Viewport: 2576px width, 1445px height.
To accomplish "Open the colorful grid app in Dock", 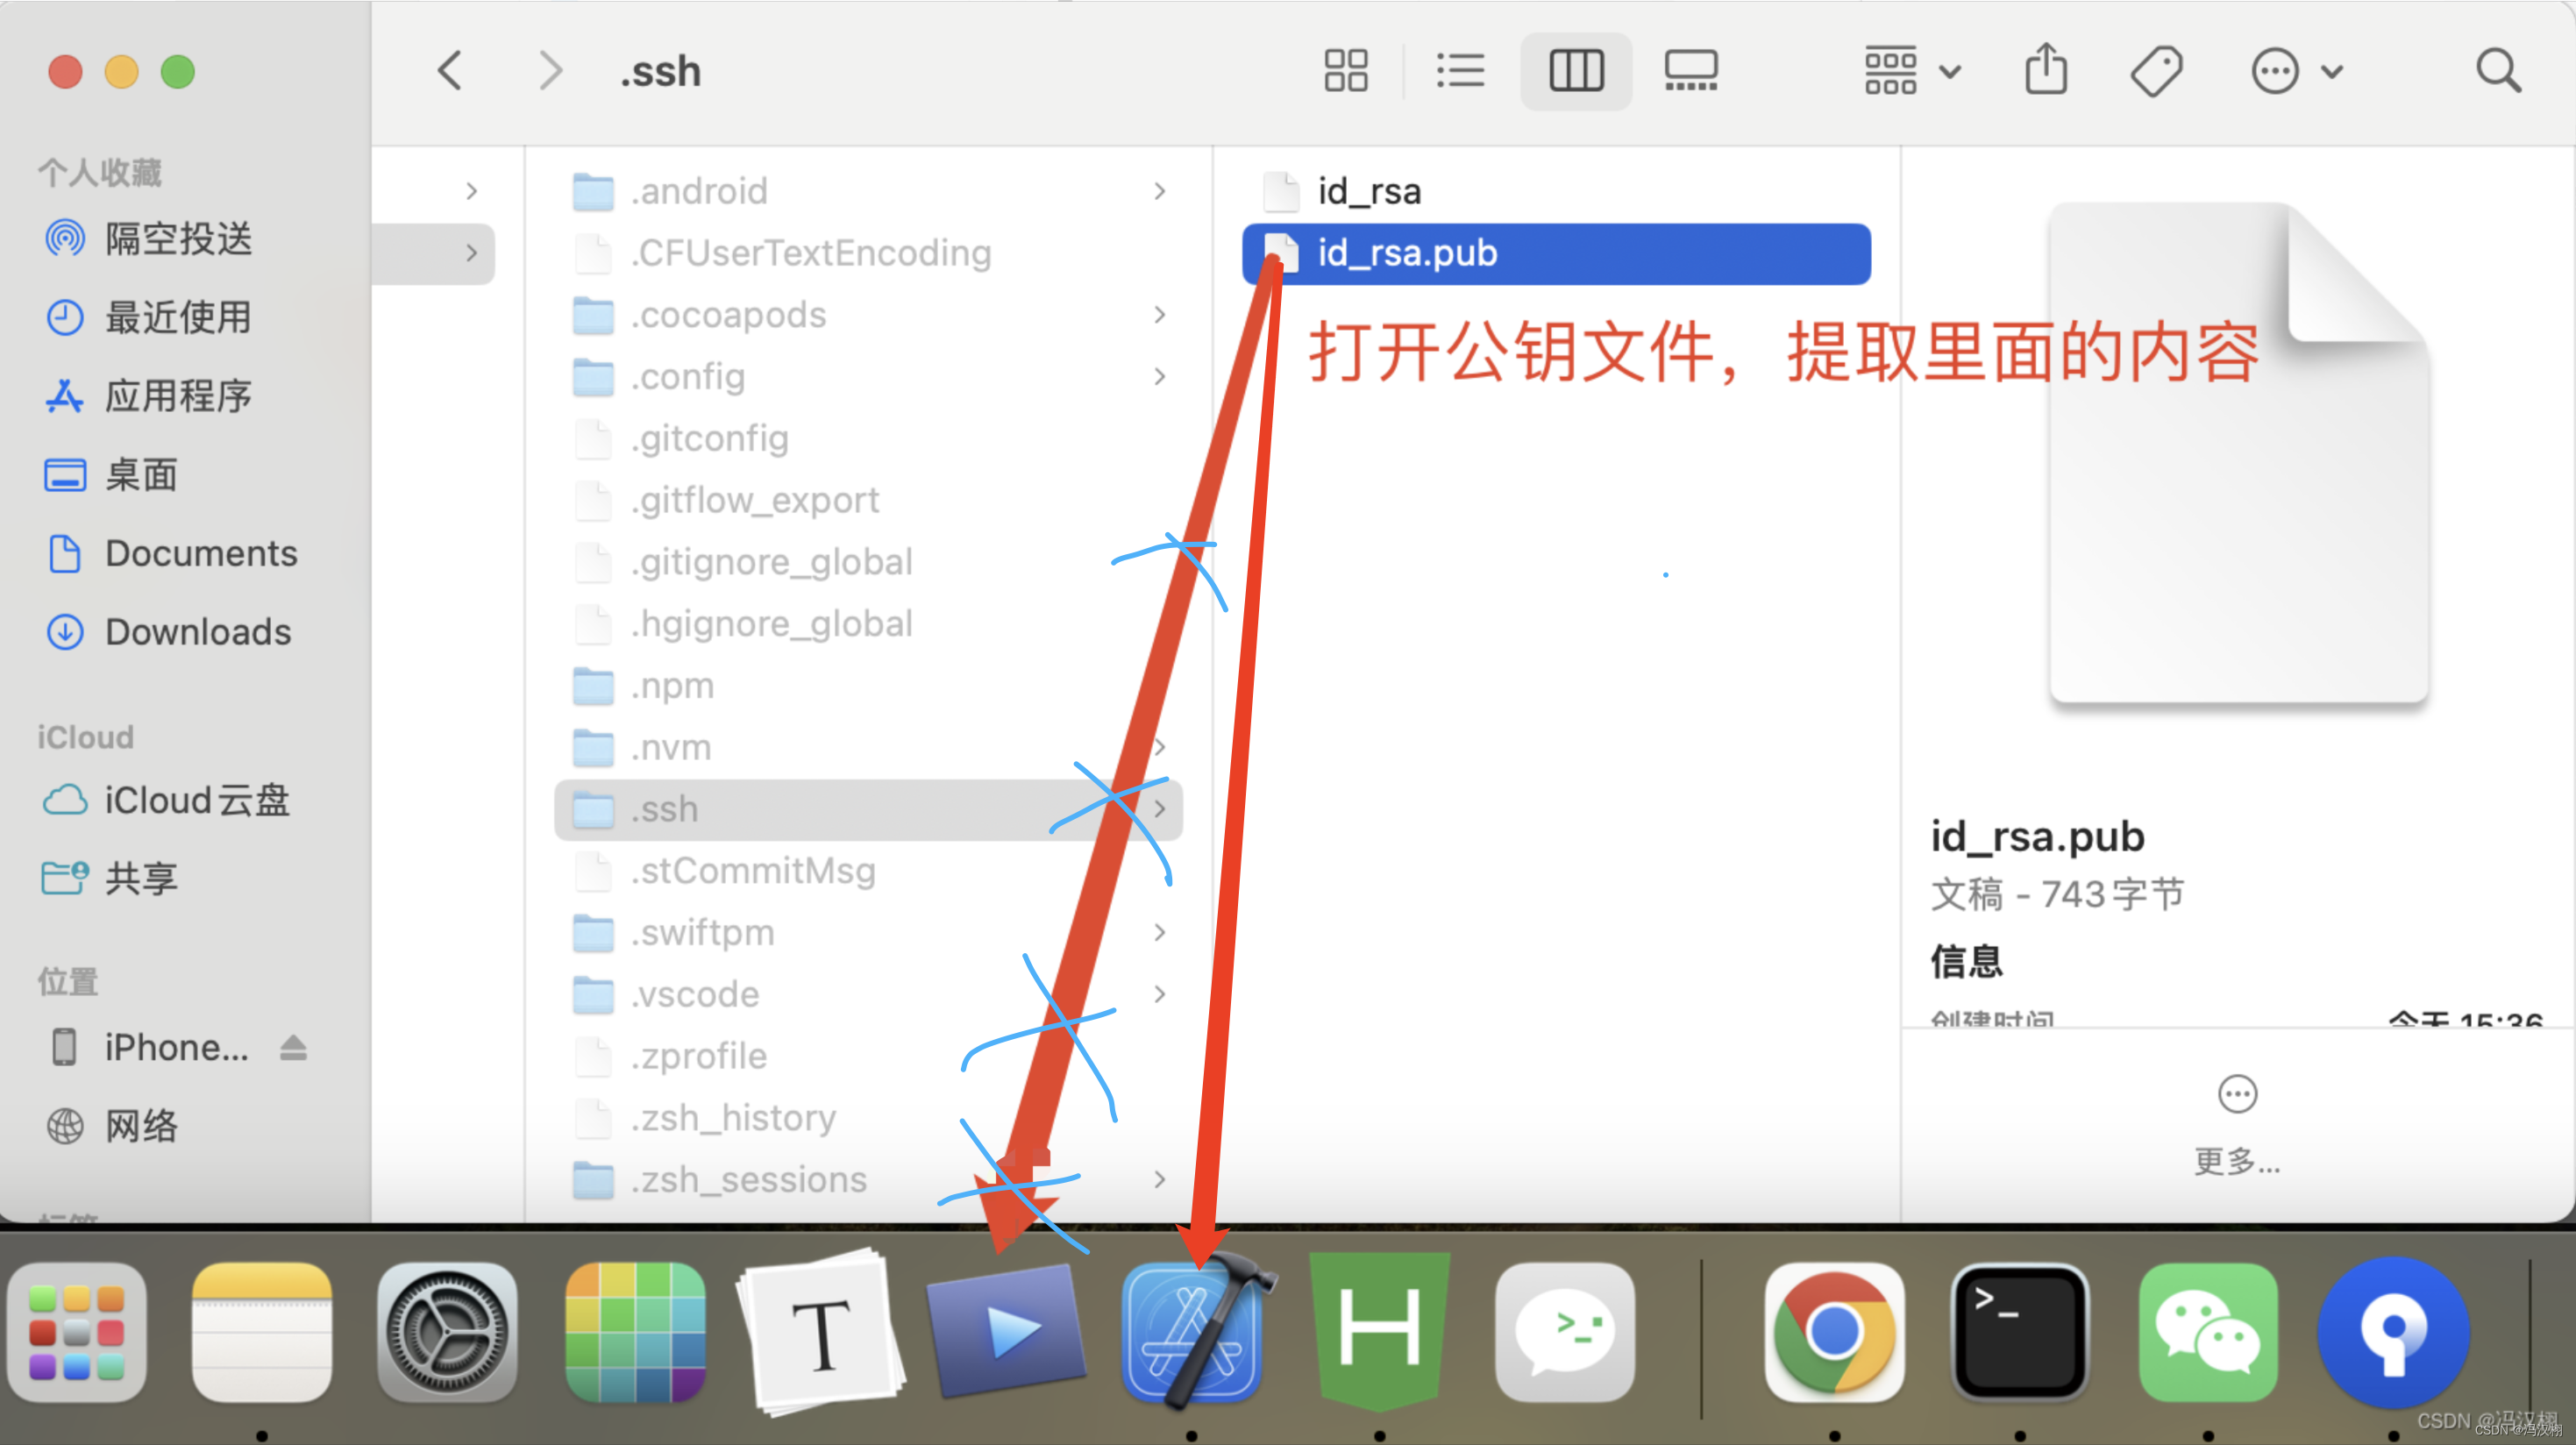I will pyautogui.click(x=635, y=1332).
